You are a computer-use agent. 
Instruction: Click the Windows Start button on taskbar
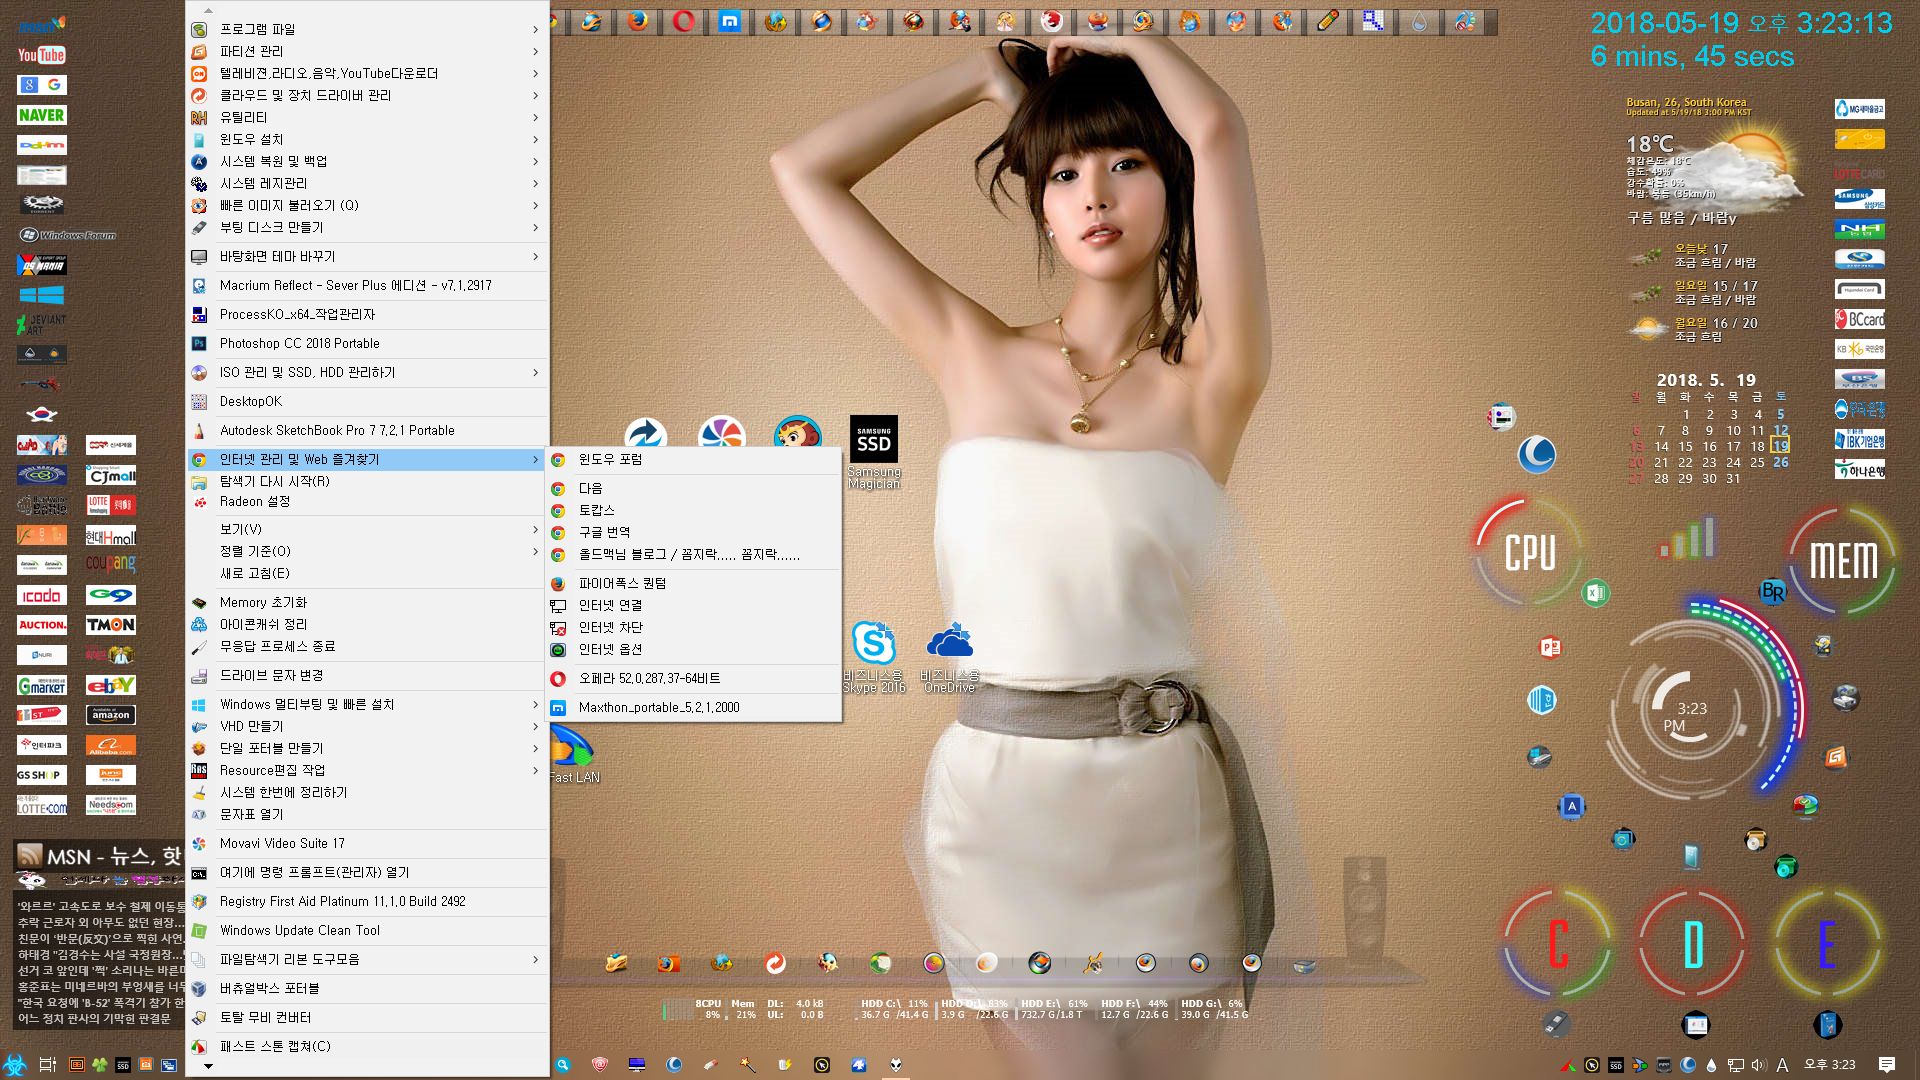tap(14, 1065)
